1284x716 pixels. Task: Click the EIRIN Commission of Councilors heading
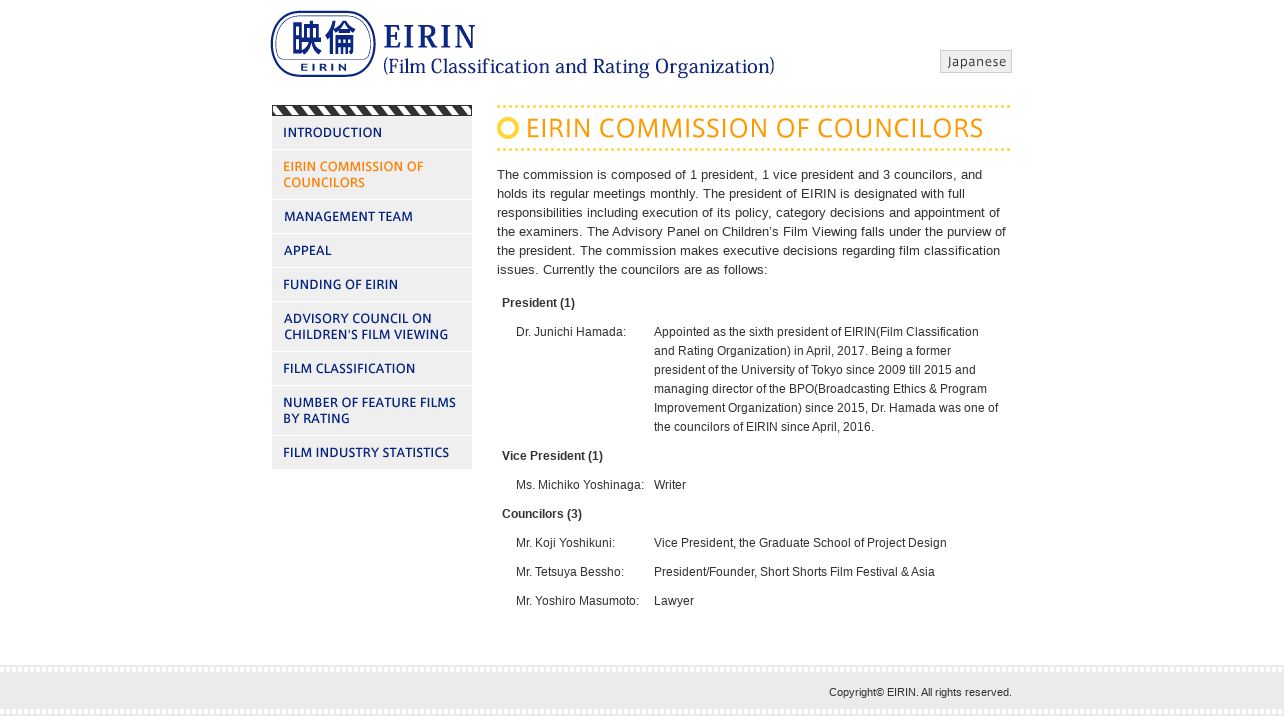pyautogui.click(x=754, y=128)
